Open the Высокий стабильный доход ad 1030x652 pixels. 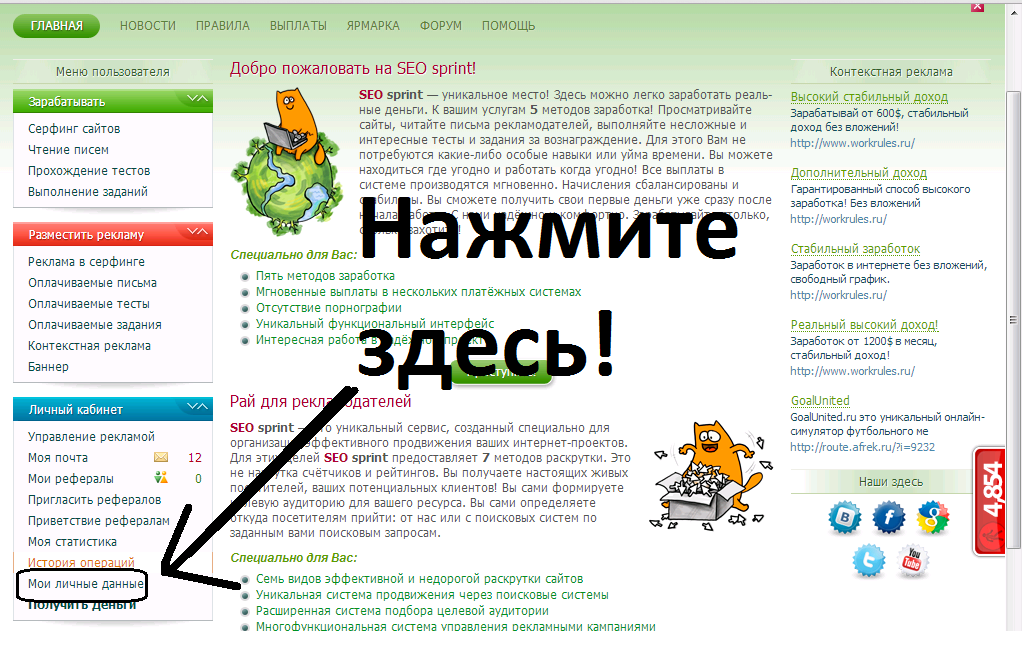[869, 97]
